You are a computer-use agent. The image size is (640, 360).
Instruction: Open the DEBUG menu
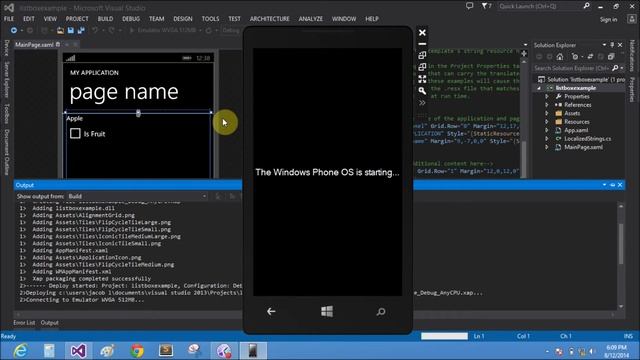[131, 19]
